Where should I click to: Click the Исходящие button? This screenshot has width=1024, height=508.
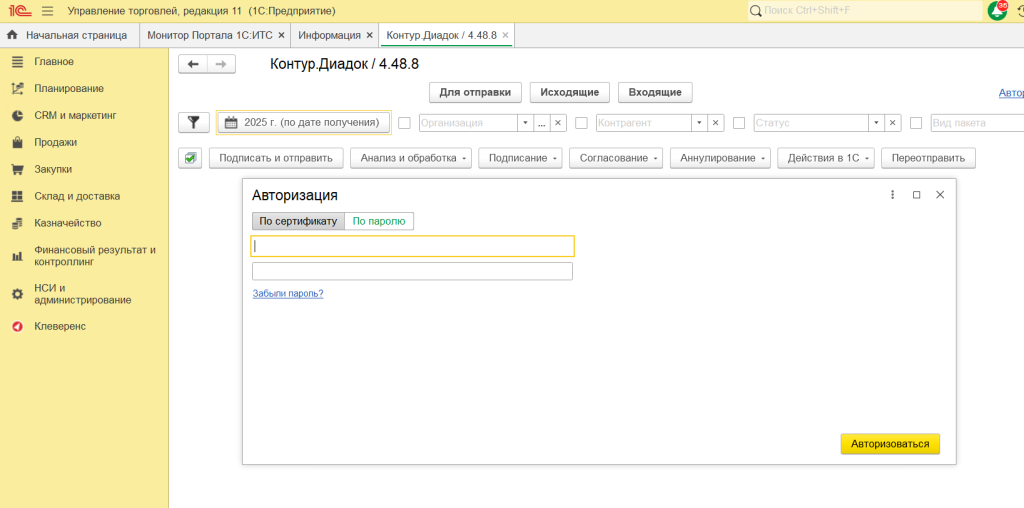pyautogui.click(x=569, y=93)
